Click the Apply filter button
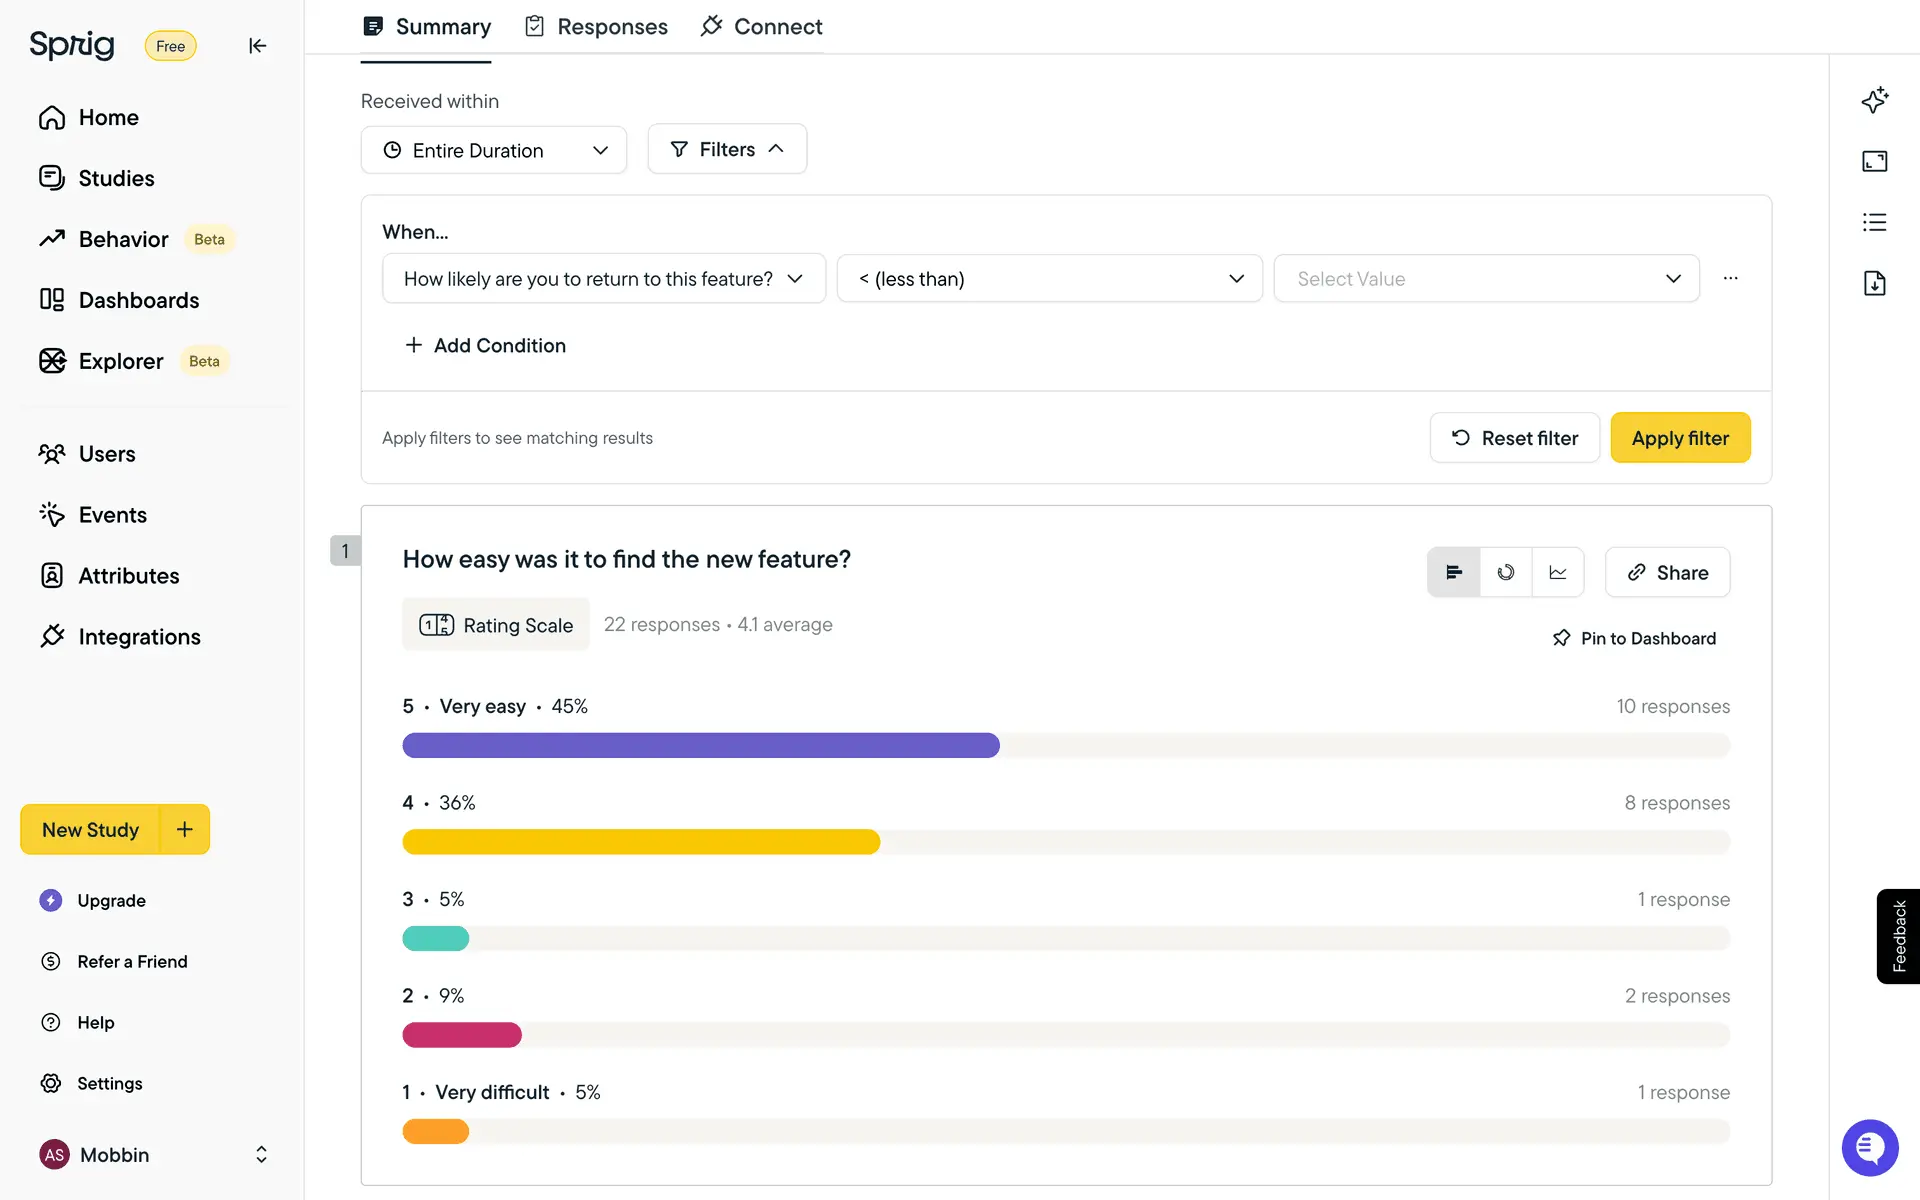The image size is (1920, 1200). 1680,438
